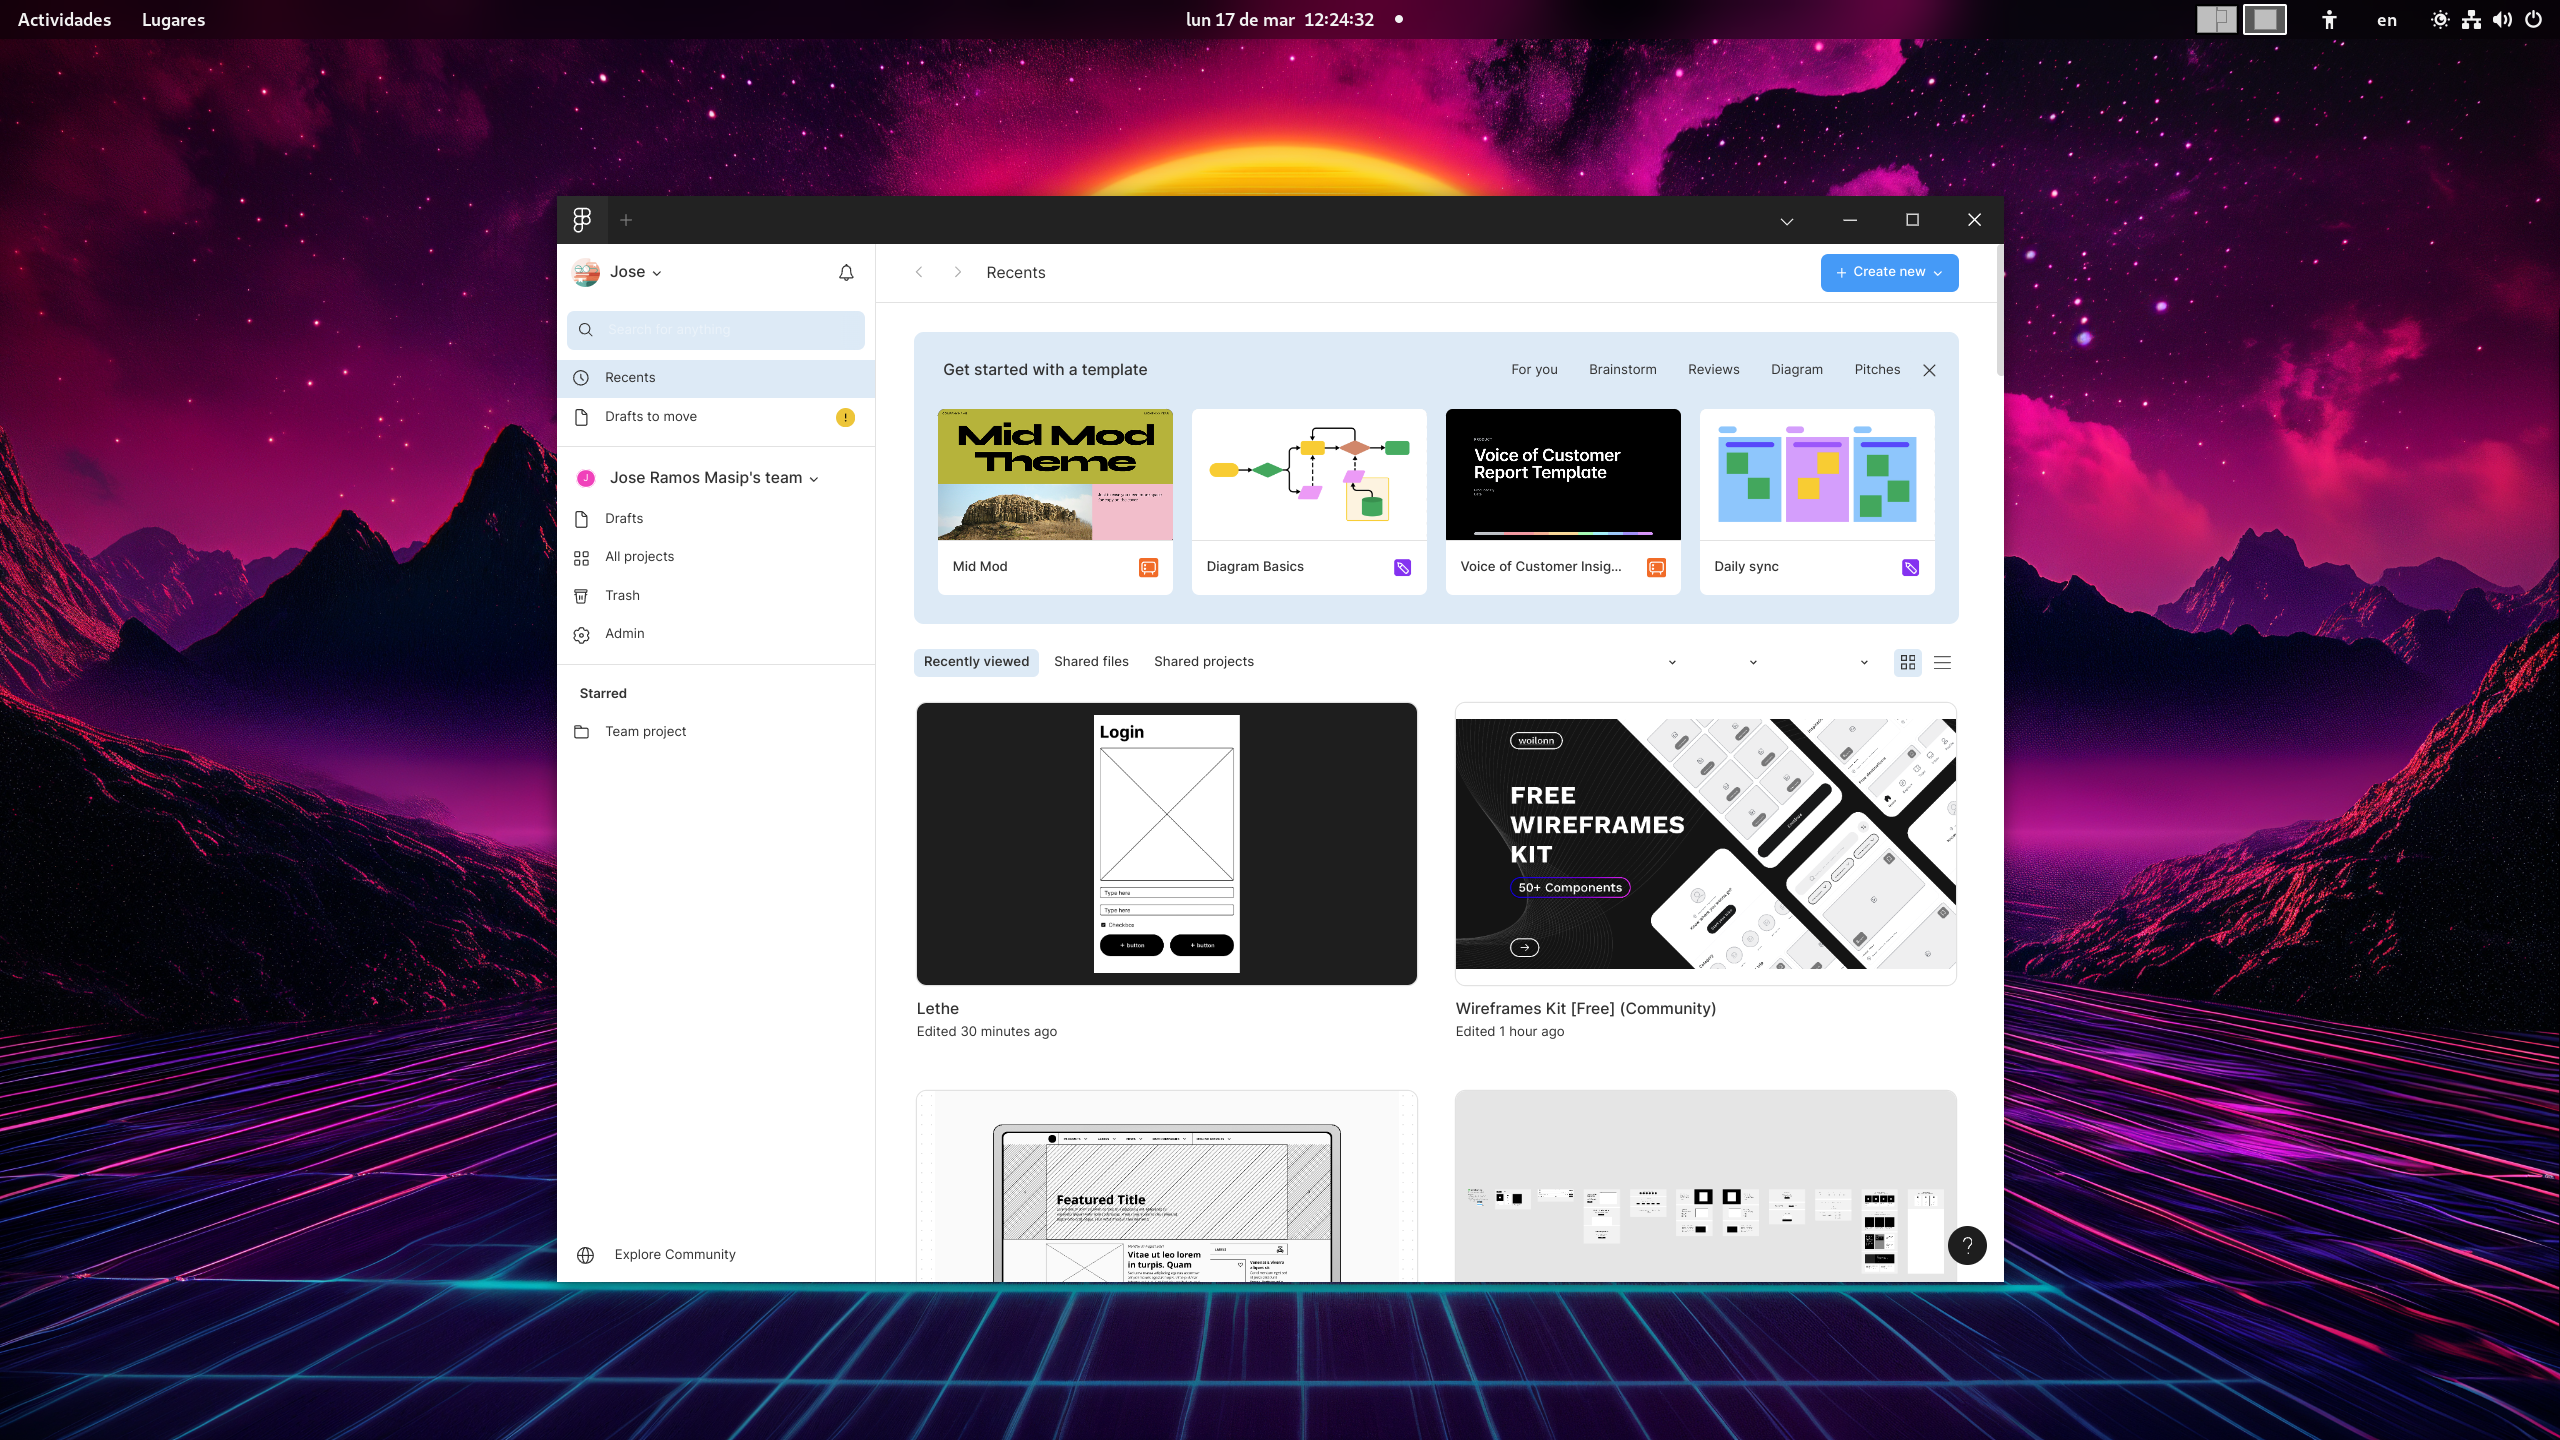
Task: Open Drafts to move
Action: (716, 417)
